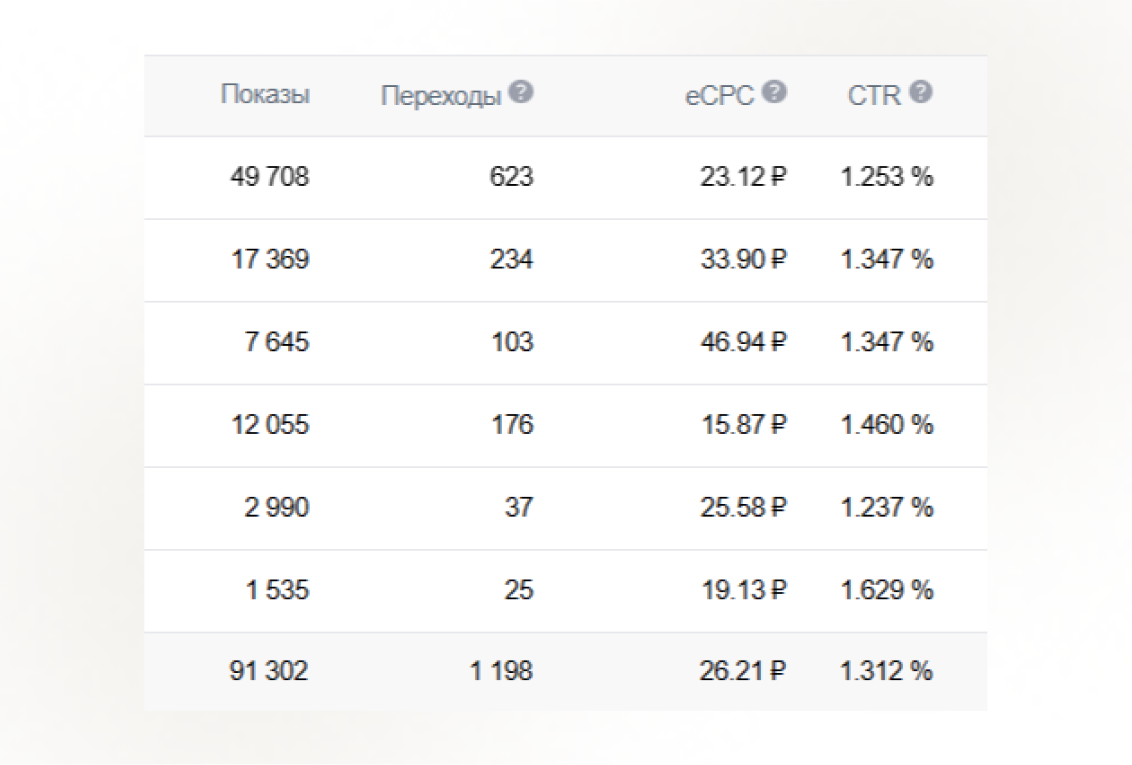Viewport: 1132px width, 765px height.
Task: Click the total 1.312 % CTR cell
Action: pyautogui.click(x=887, y=671)
